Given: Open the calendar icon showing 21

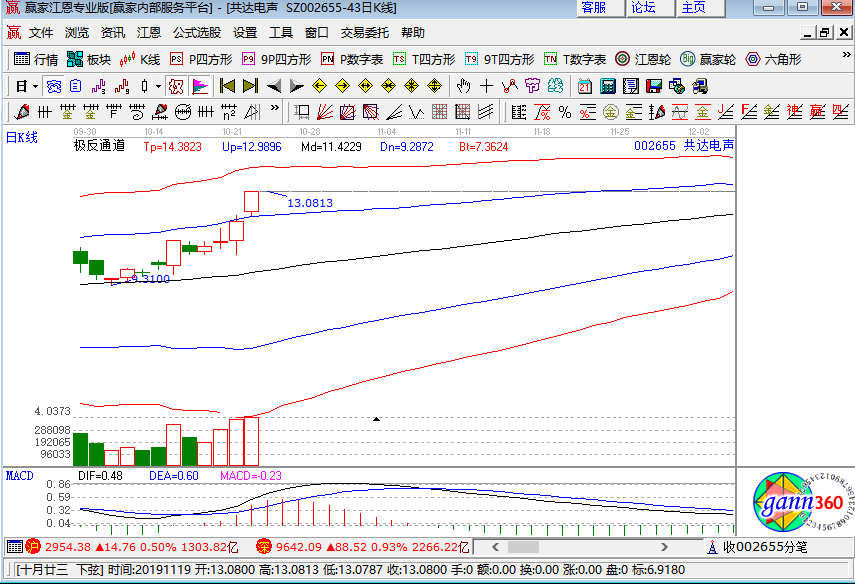Looking at the screenshot, I should pyautogui.click(x=585, y=86).
